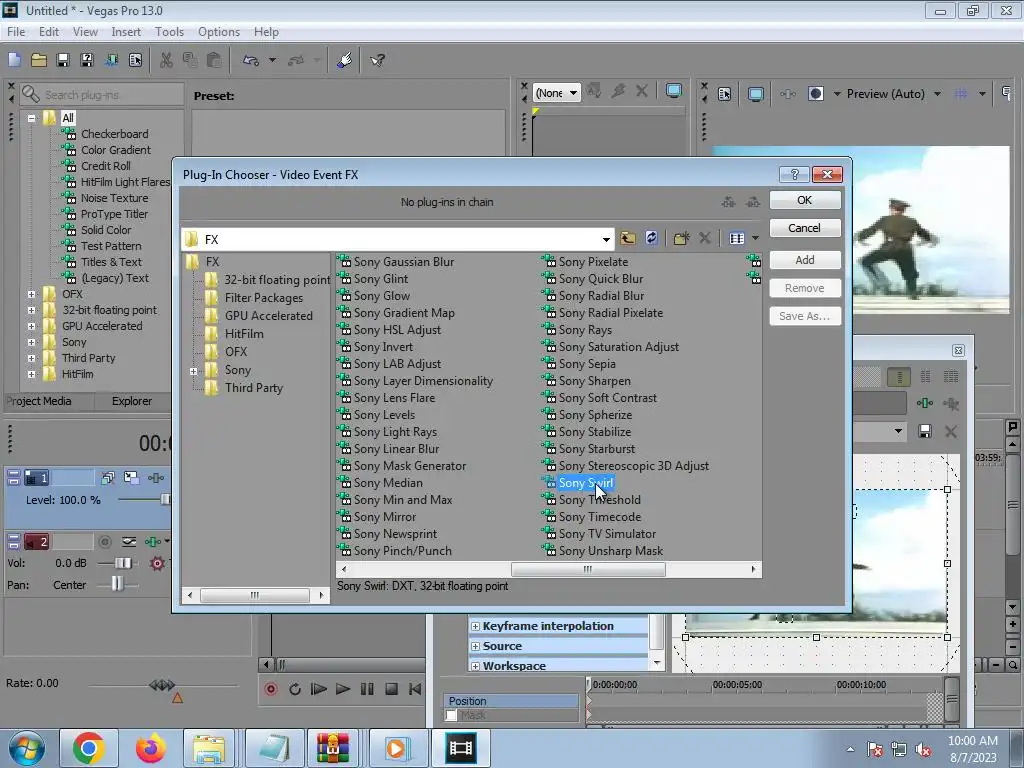
Task: Click the Open folder icon in toolbar
Action: tap(39, 60)
